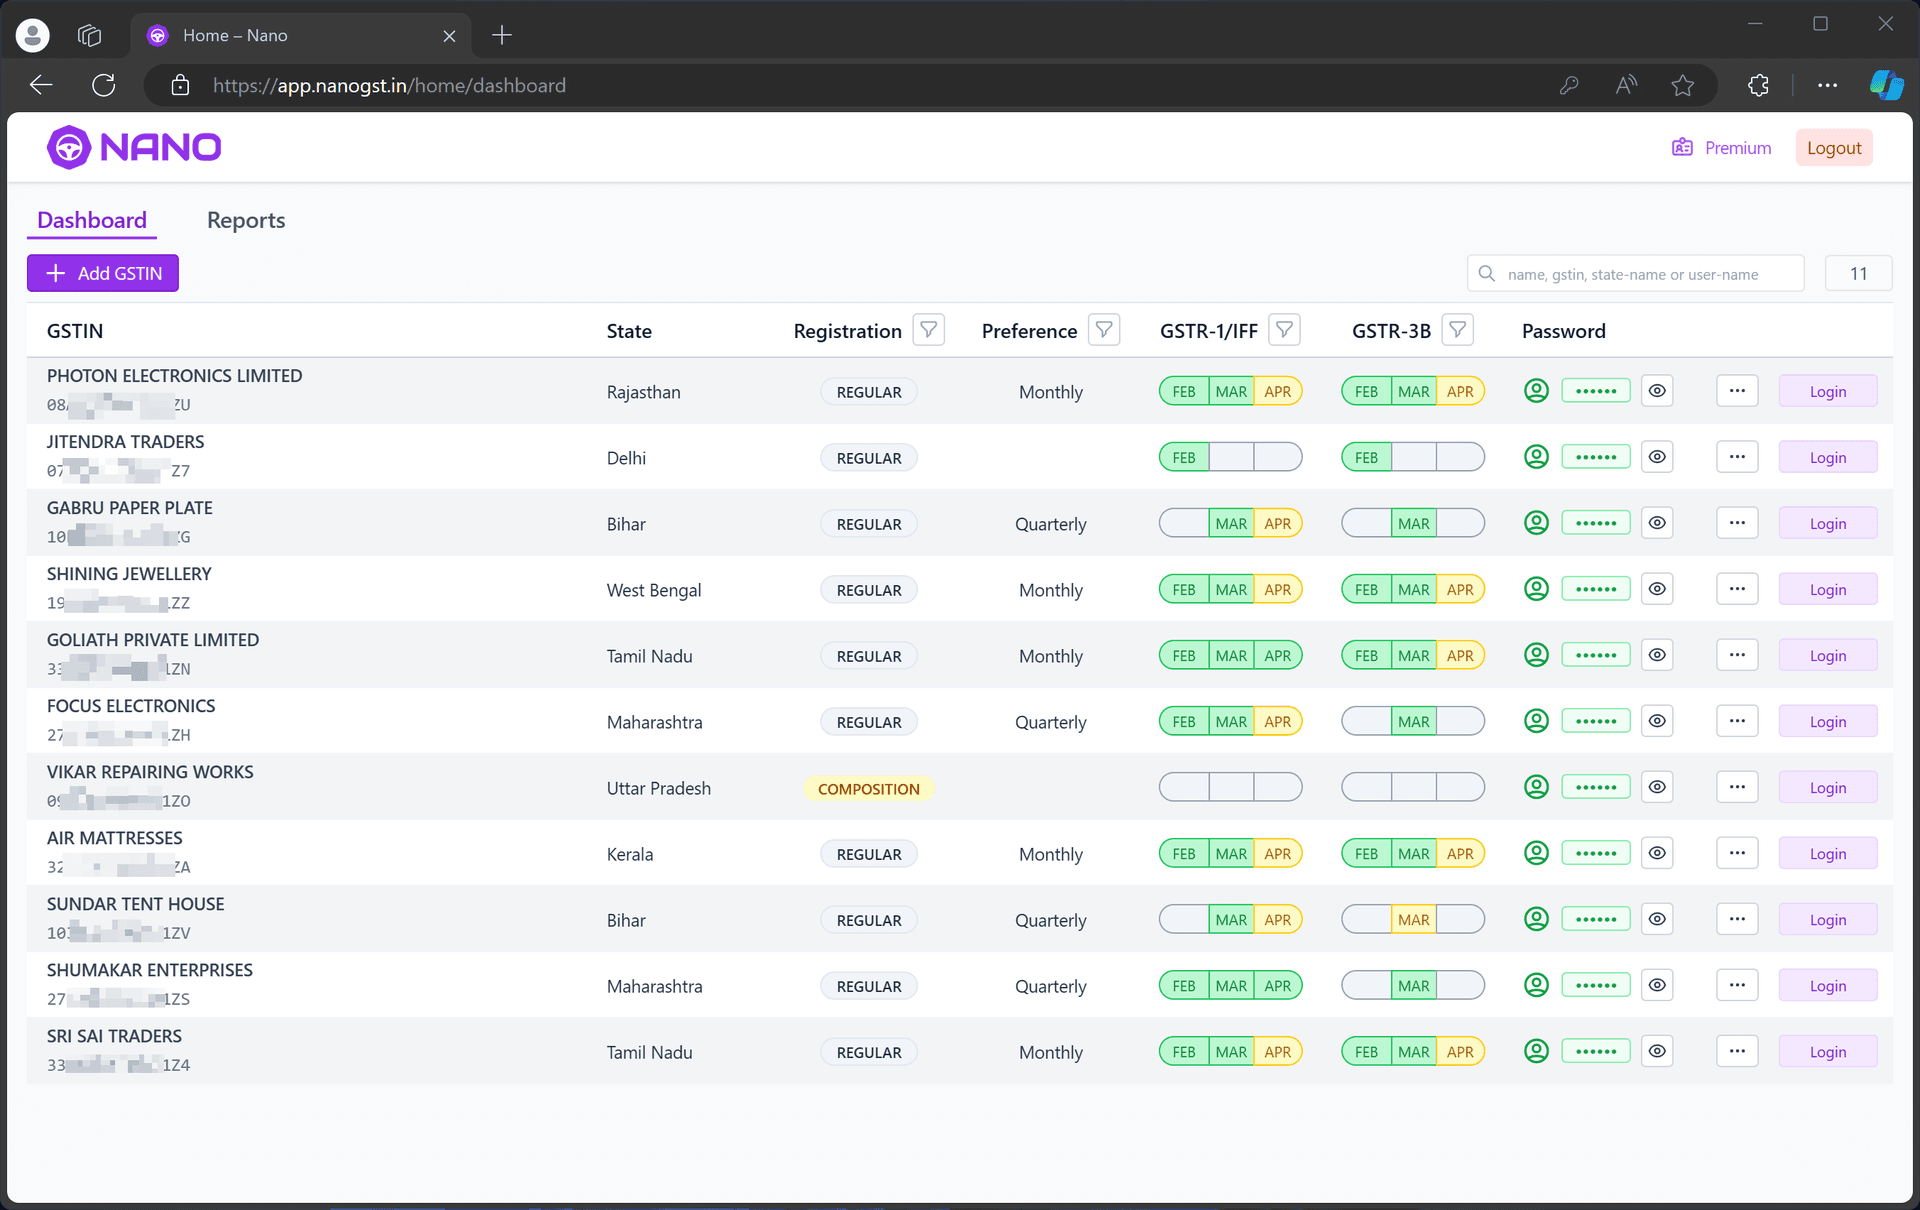Open the Registration column filter
Screen dimensions: 1920x1210
point(928,330)
